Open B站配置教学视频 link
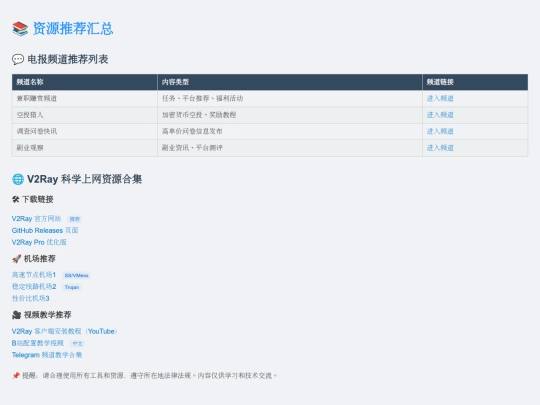Screen dimensions: 540x405 click(38, 343)
